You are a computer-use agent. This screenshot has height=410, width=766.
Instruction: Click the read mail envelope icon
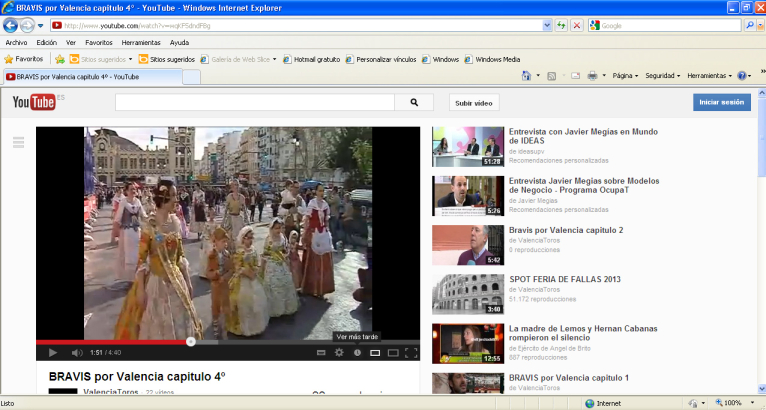click(575, 76)
